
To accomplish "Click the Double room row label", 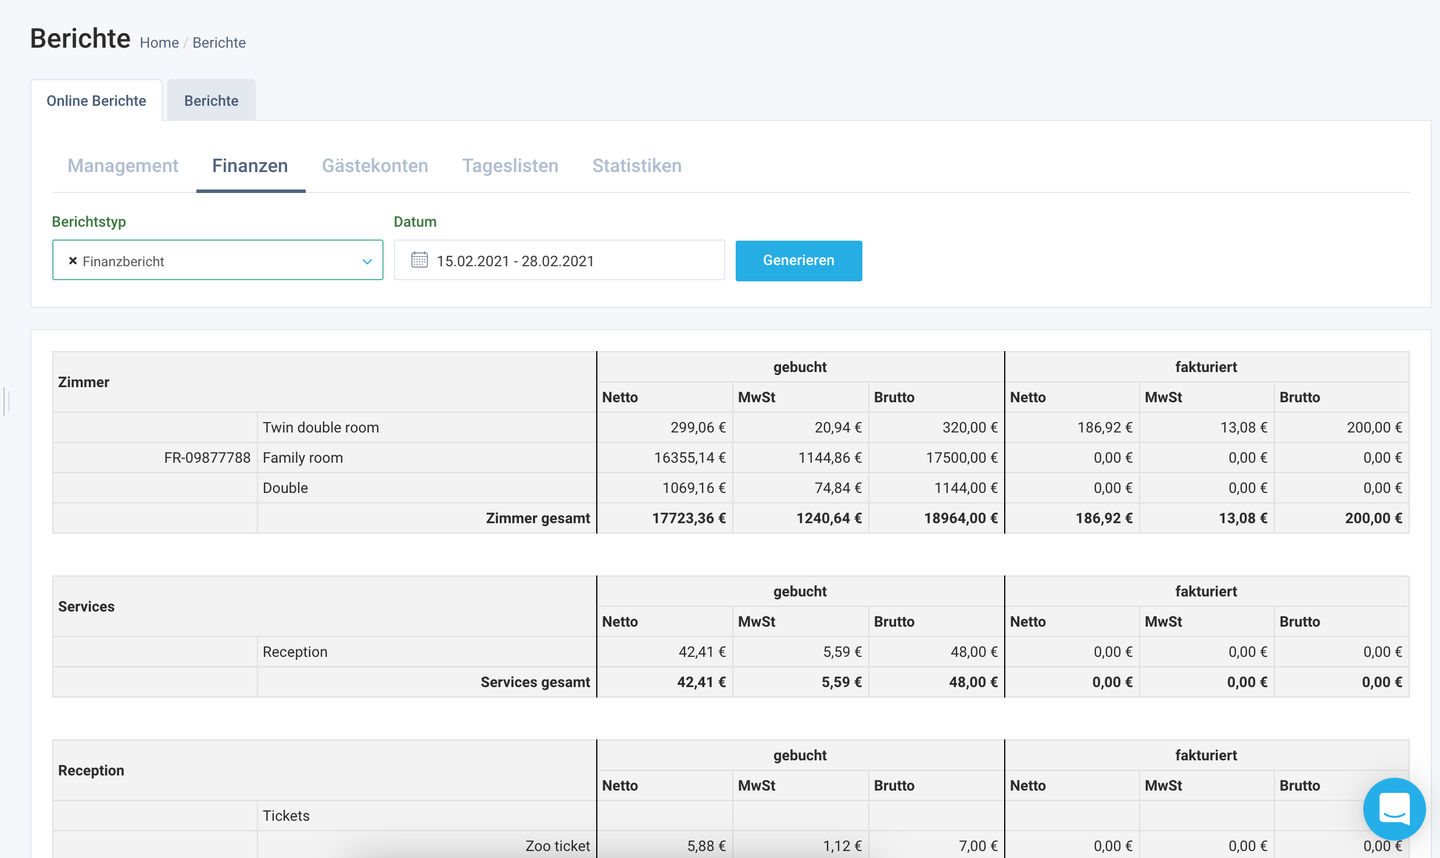I will [285, 488].
